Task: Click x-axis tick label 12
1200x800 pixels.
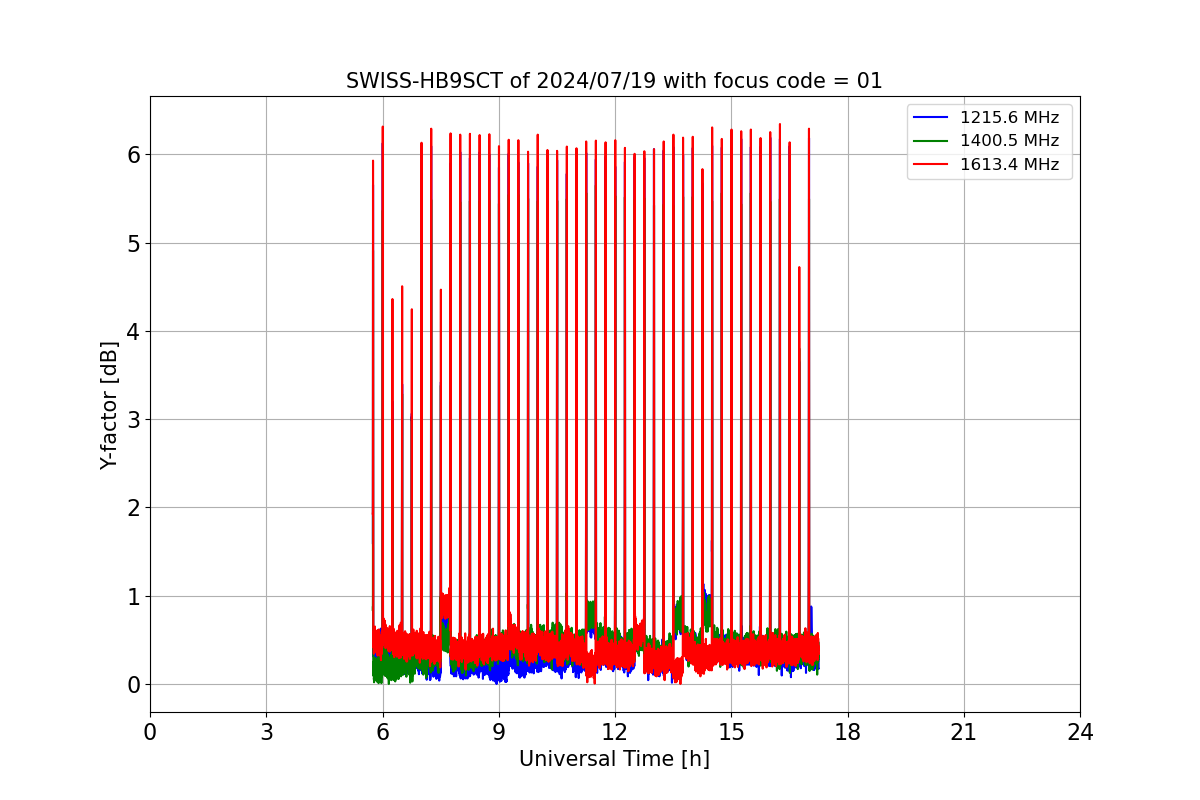Action: click(615, 732)
